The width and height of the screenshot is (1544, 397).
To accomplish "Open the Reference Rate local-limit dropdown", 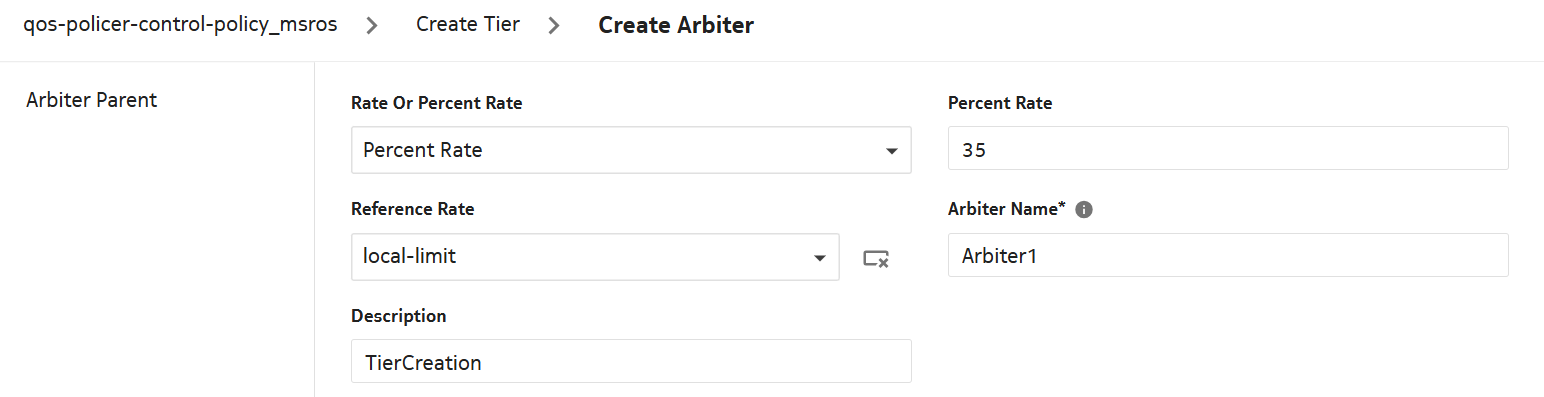I will click(595, 257).
